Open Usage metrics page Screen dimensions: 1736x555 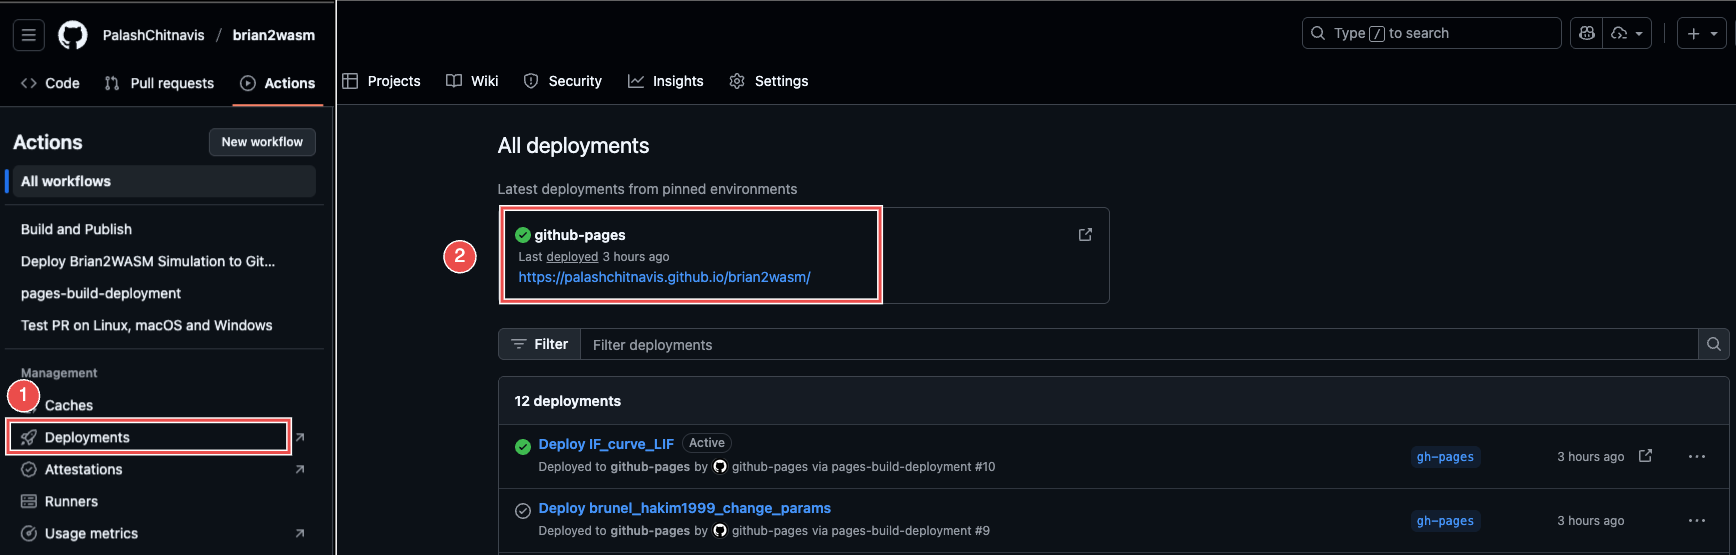tap(91, 533)
